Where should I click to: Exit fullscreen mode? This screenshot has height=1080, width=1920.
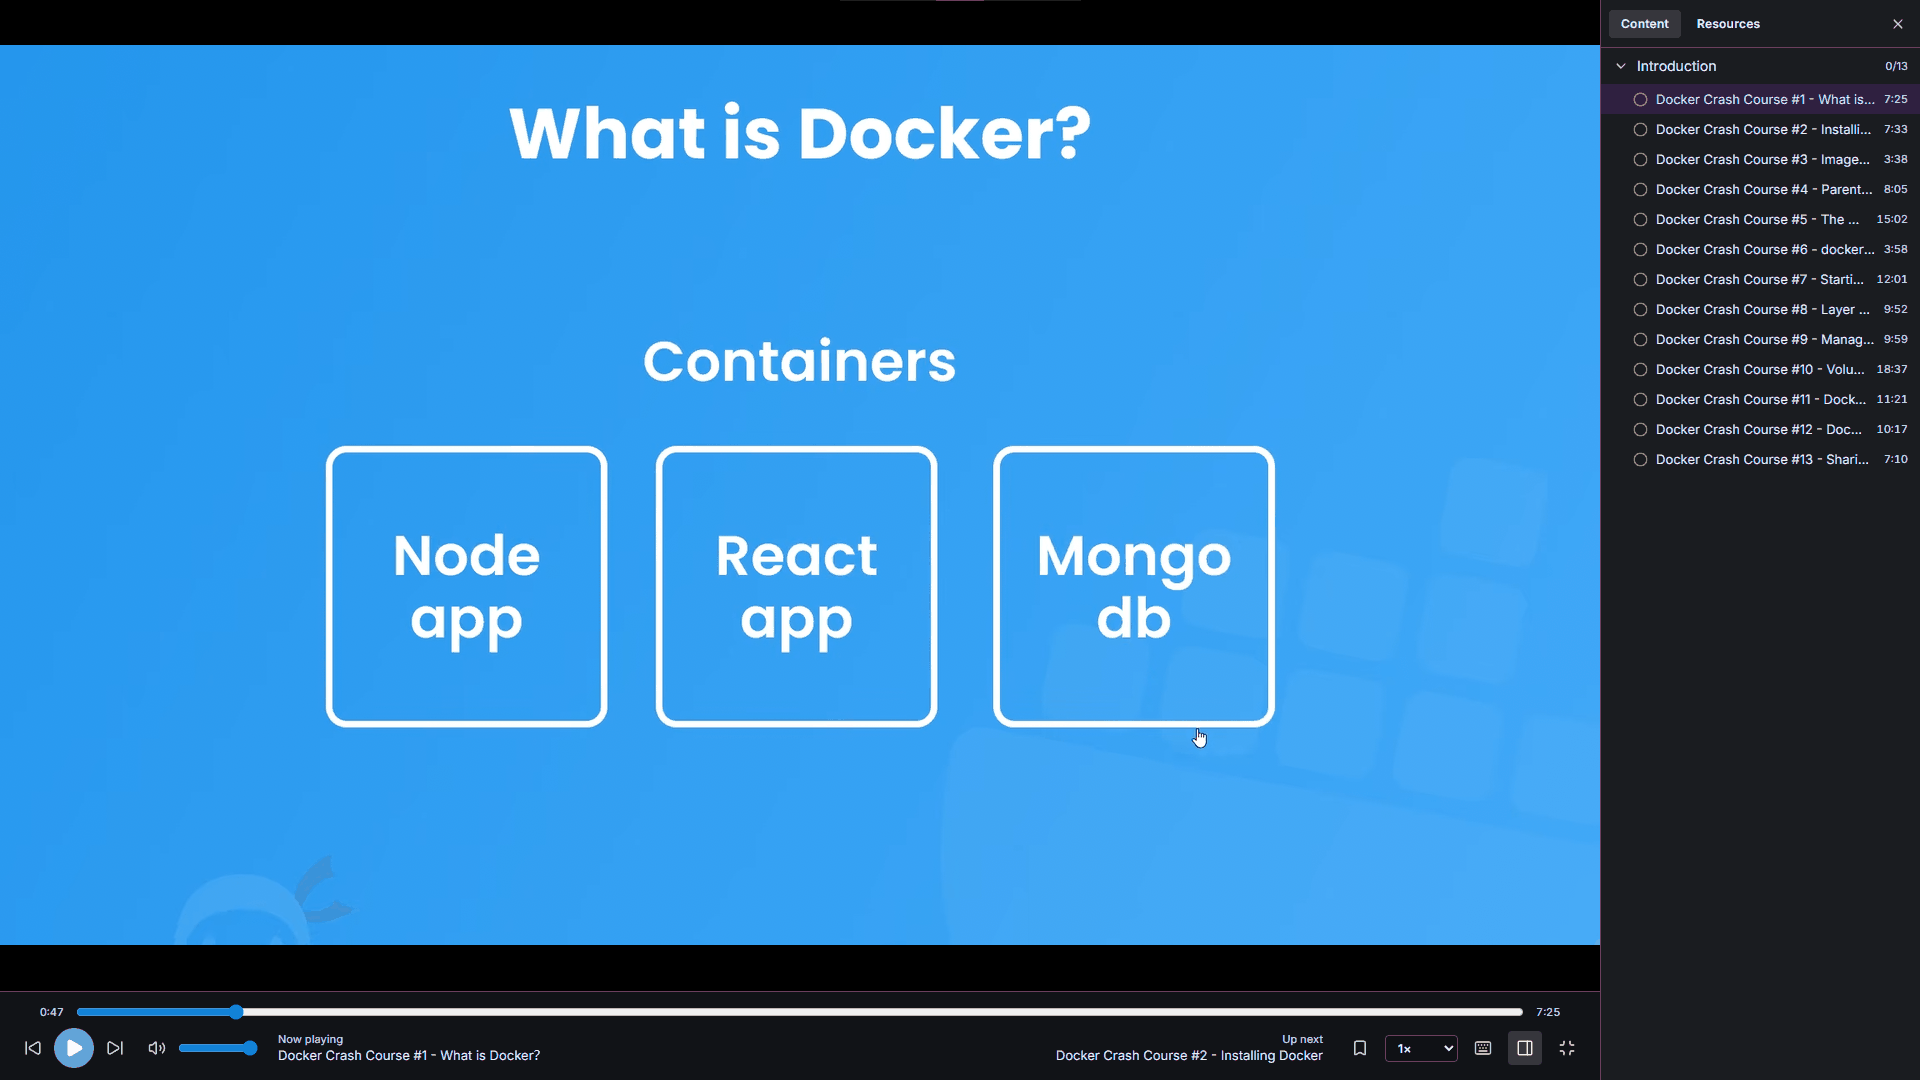(x=1567, y=1048)
